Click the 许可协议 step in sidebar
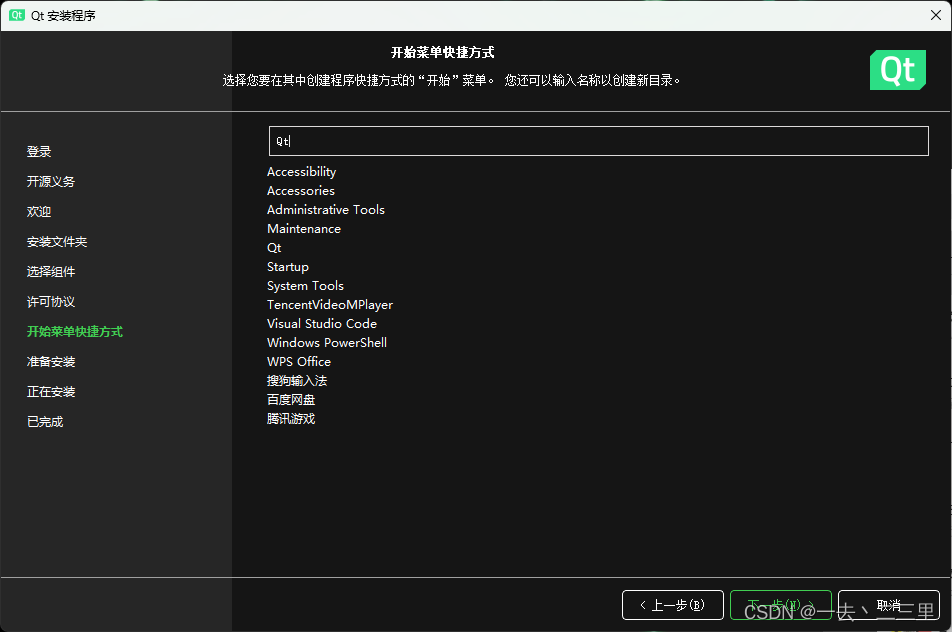The image size is (952, 632). click(x=51, y=302)
